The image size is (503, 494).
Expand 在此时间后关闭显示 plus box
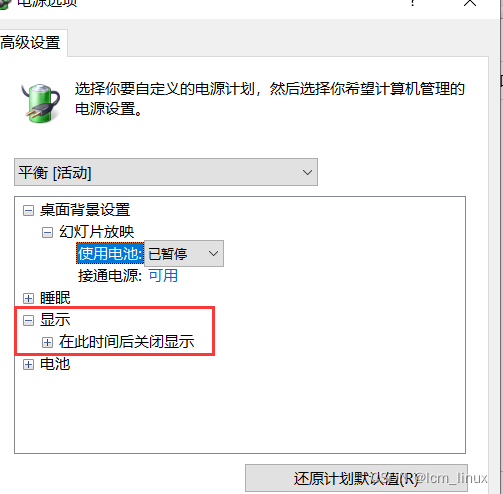click(x=47, y=342)
